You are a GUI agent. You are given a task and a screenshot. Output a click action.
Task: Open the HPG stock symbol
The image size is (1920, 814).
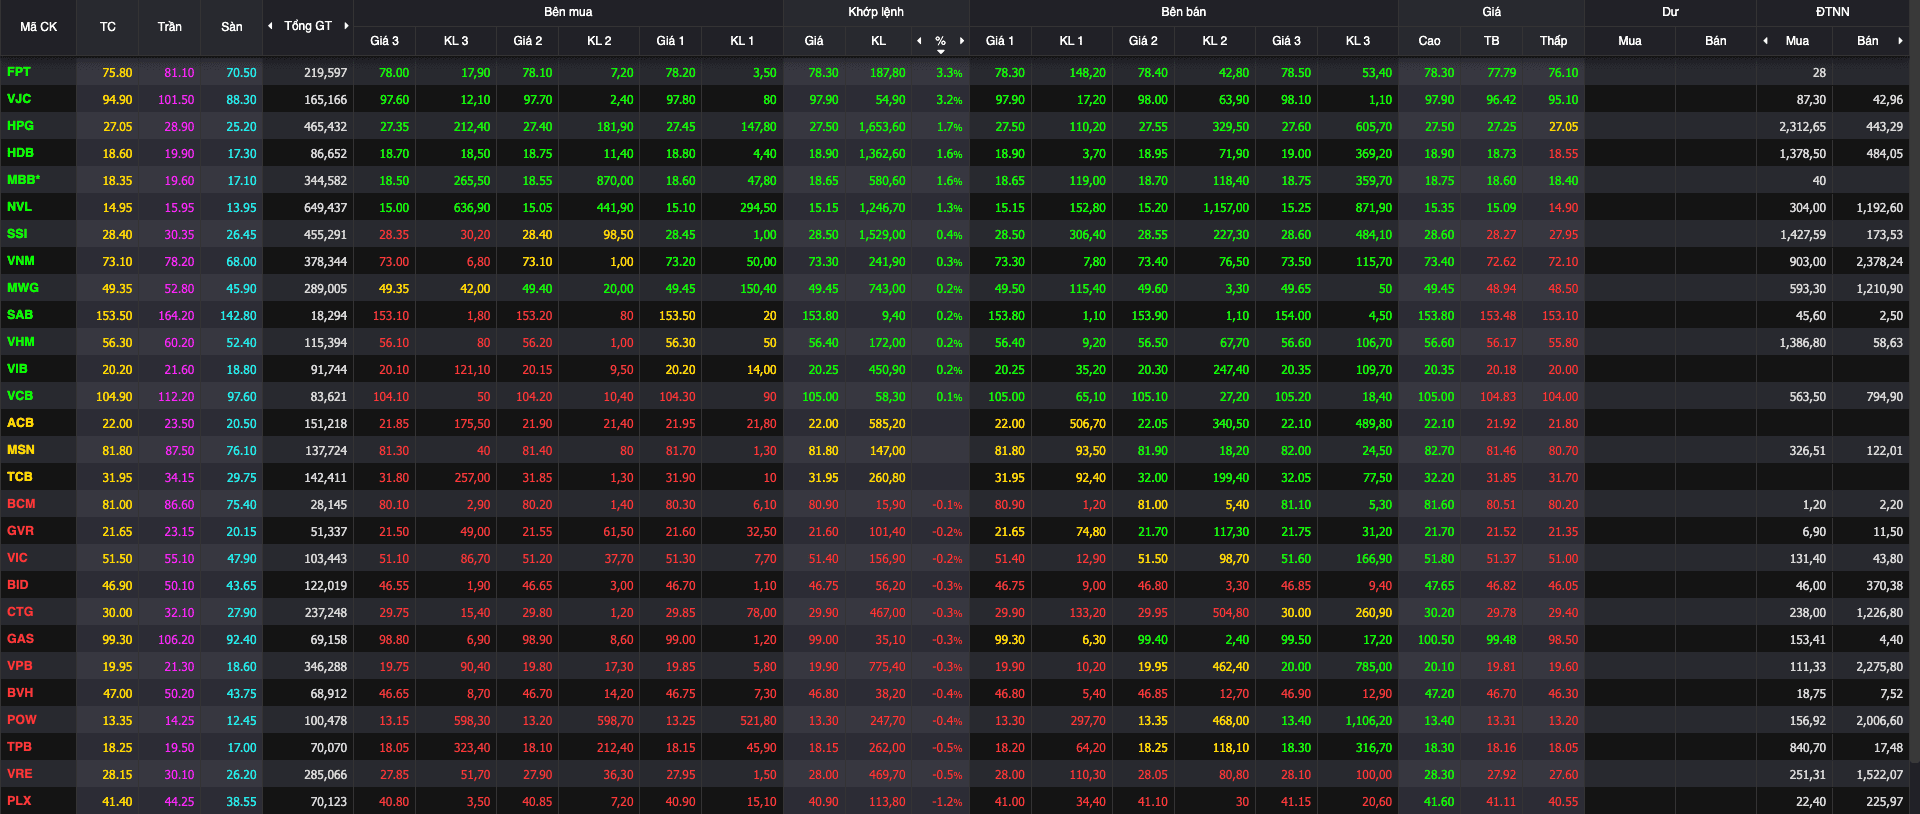(x=20, y=126)
